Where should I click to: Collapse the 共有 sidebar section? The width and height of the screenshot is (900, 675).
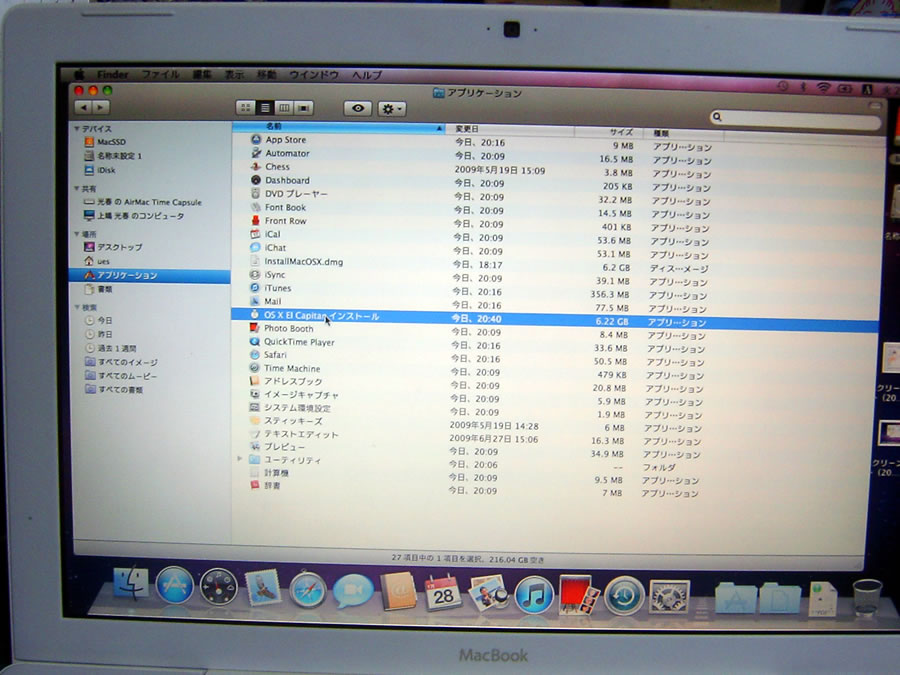77,188
